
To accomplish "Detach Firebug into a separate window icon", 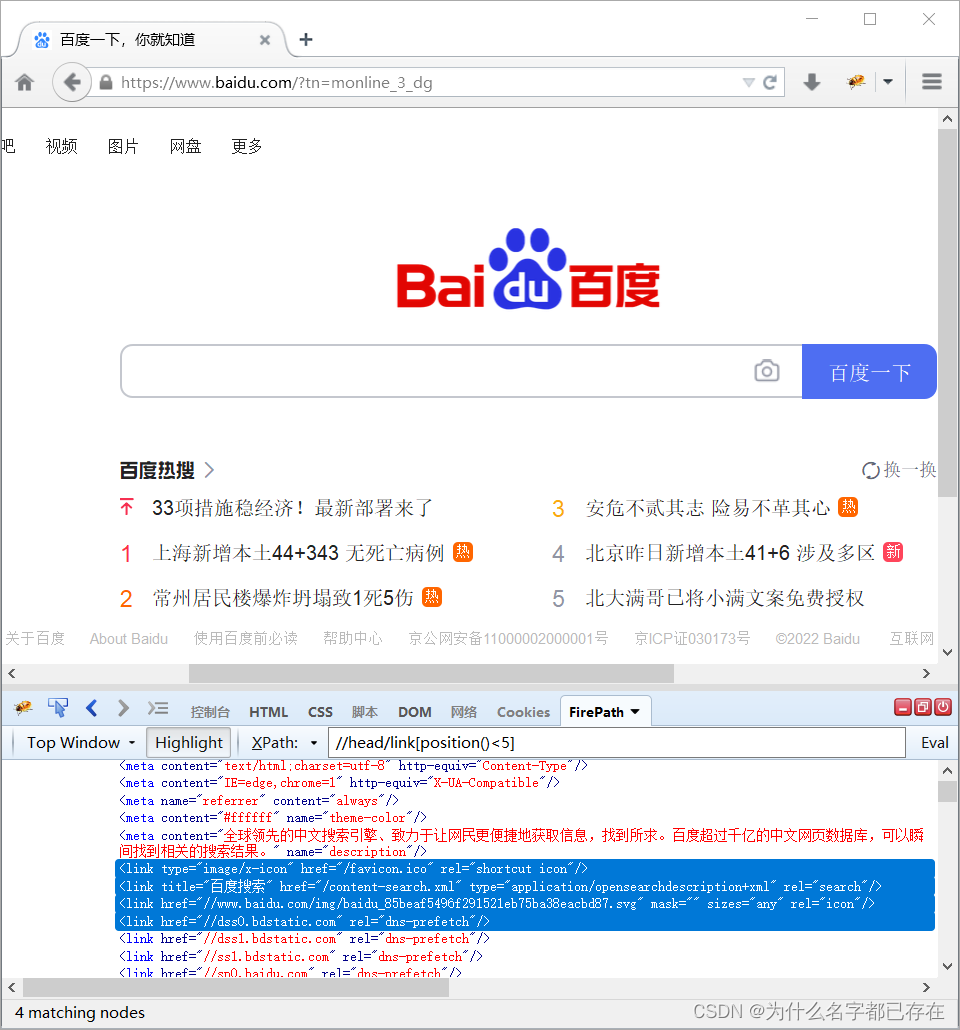I will [923, 707].
